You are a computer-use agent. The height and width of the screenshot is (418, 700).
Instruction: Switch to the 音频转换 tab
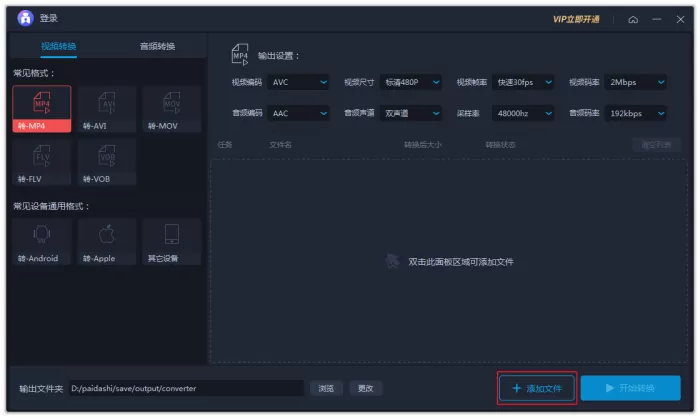(x=158, y=46)
